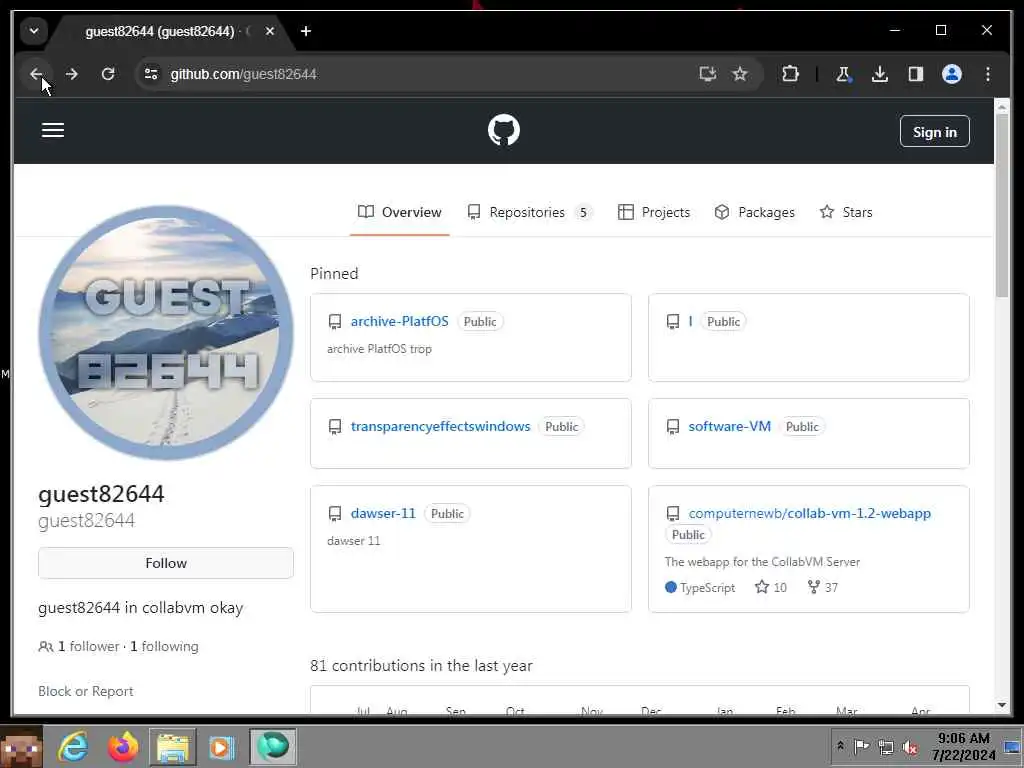Screen dimensions: 1024x768
Task: Close the guest82644 browser tab
Action: tap(270, 31)
